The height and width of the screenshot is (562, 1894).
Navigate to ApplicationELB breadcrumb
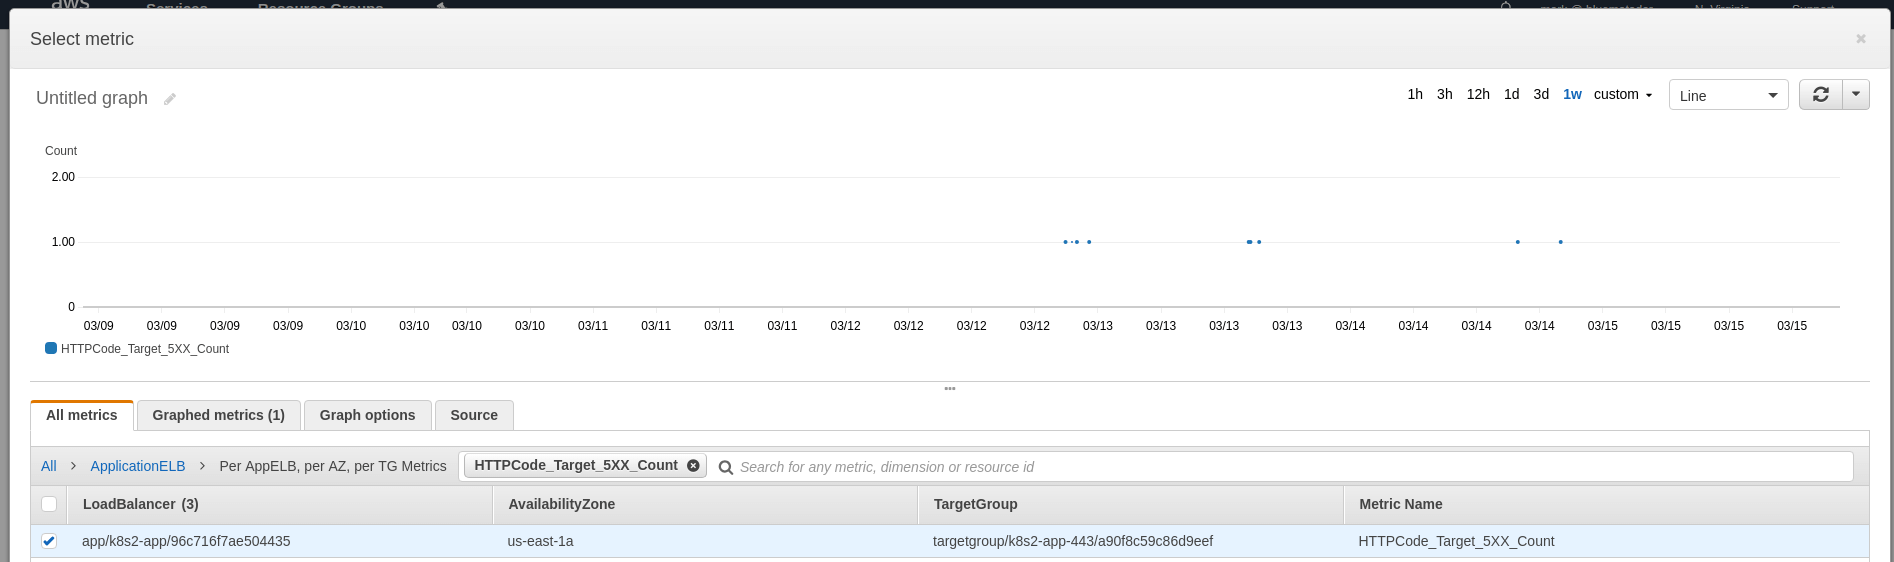pos(138,466)
